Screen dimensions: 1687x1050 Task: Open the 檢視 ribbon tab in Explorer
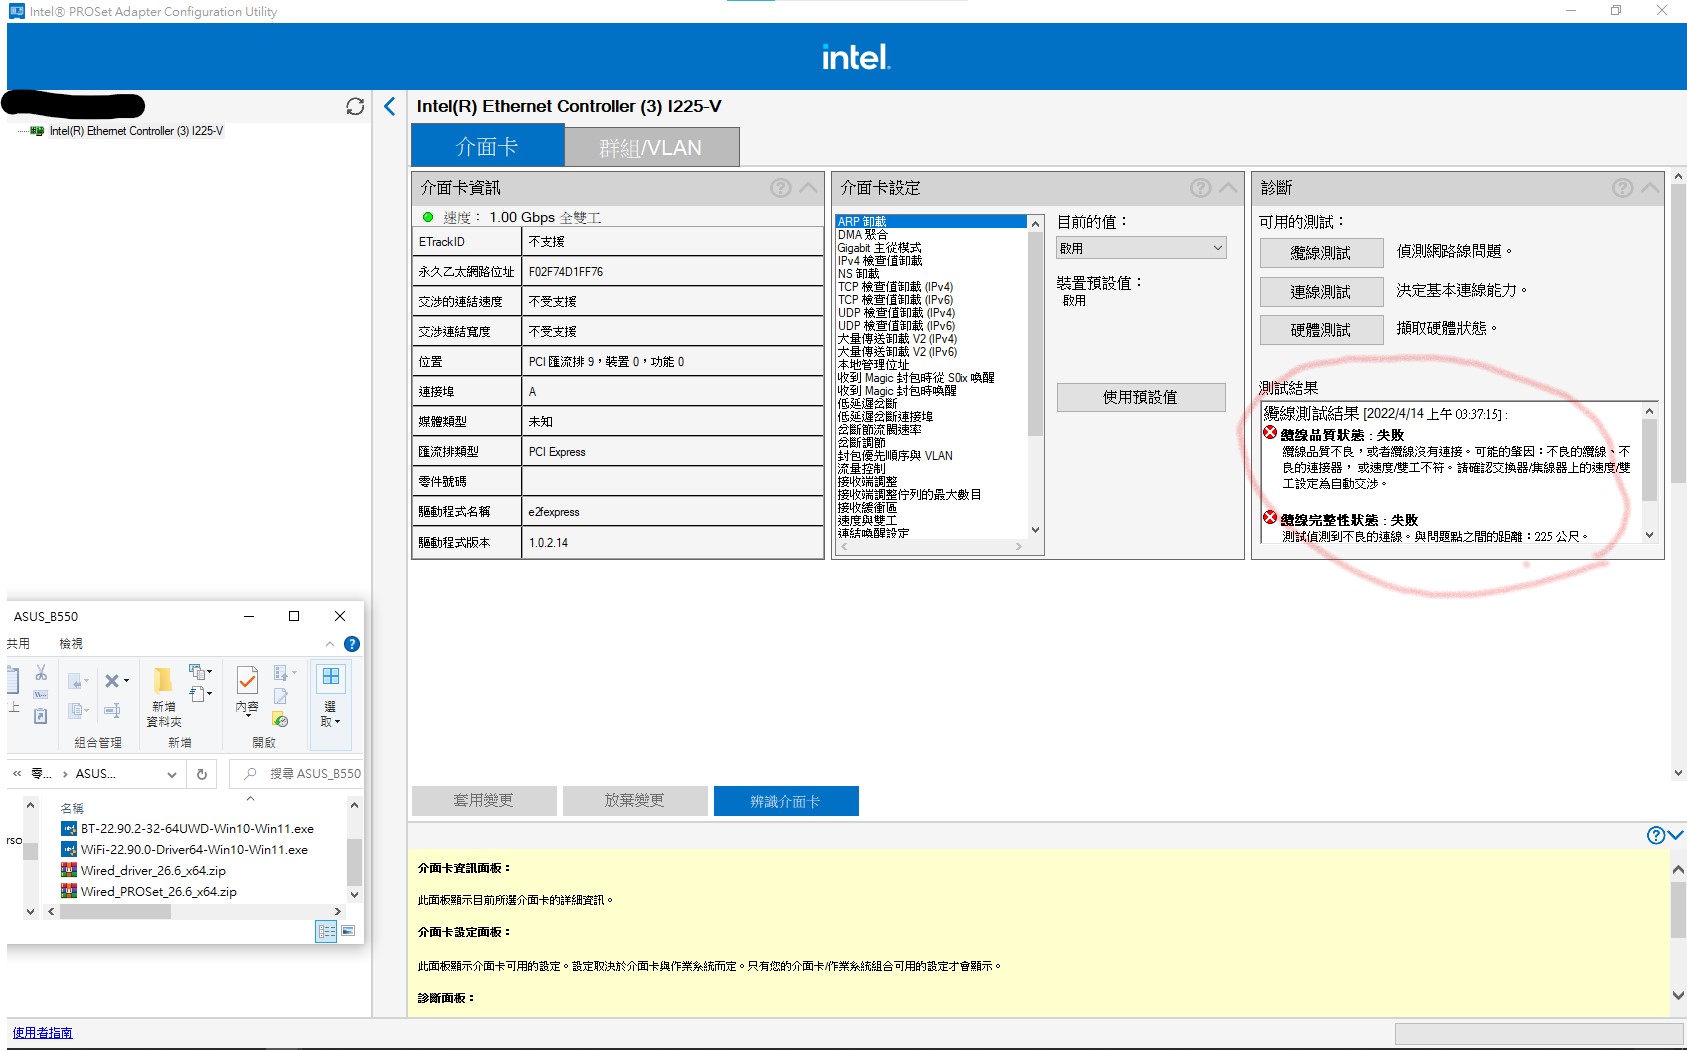70,644
